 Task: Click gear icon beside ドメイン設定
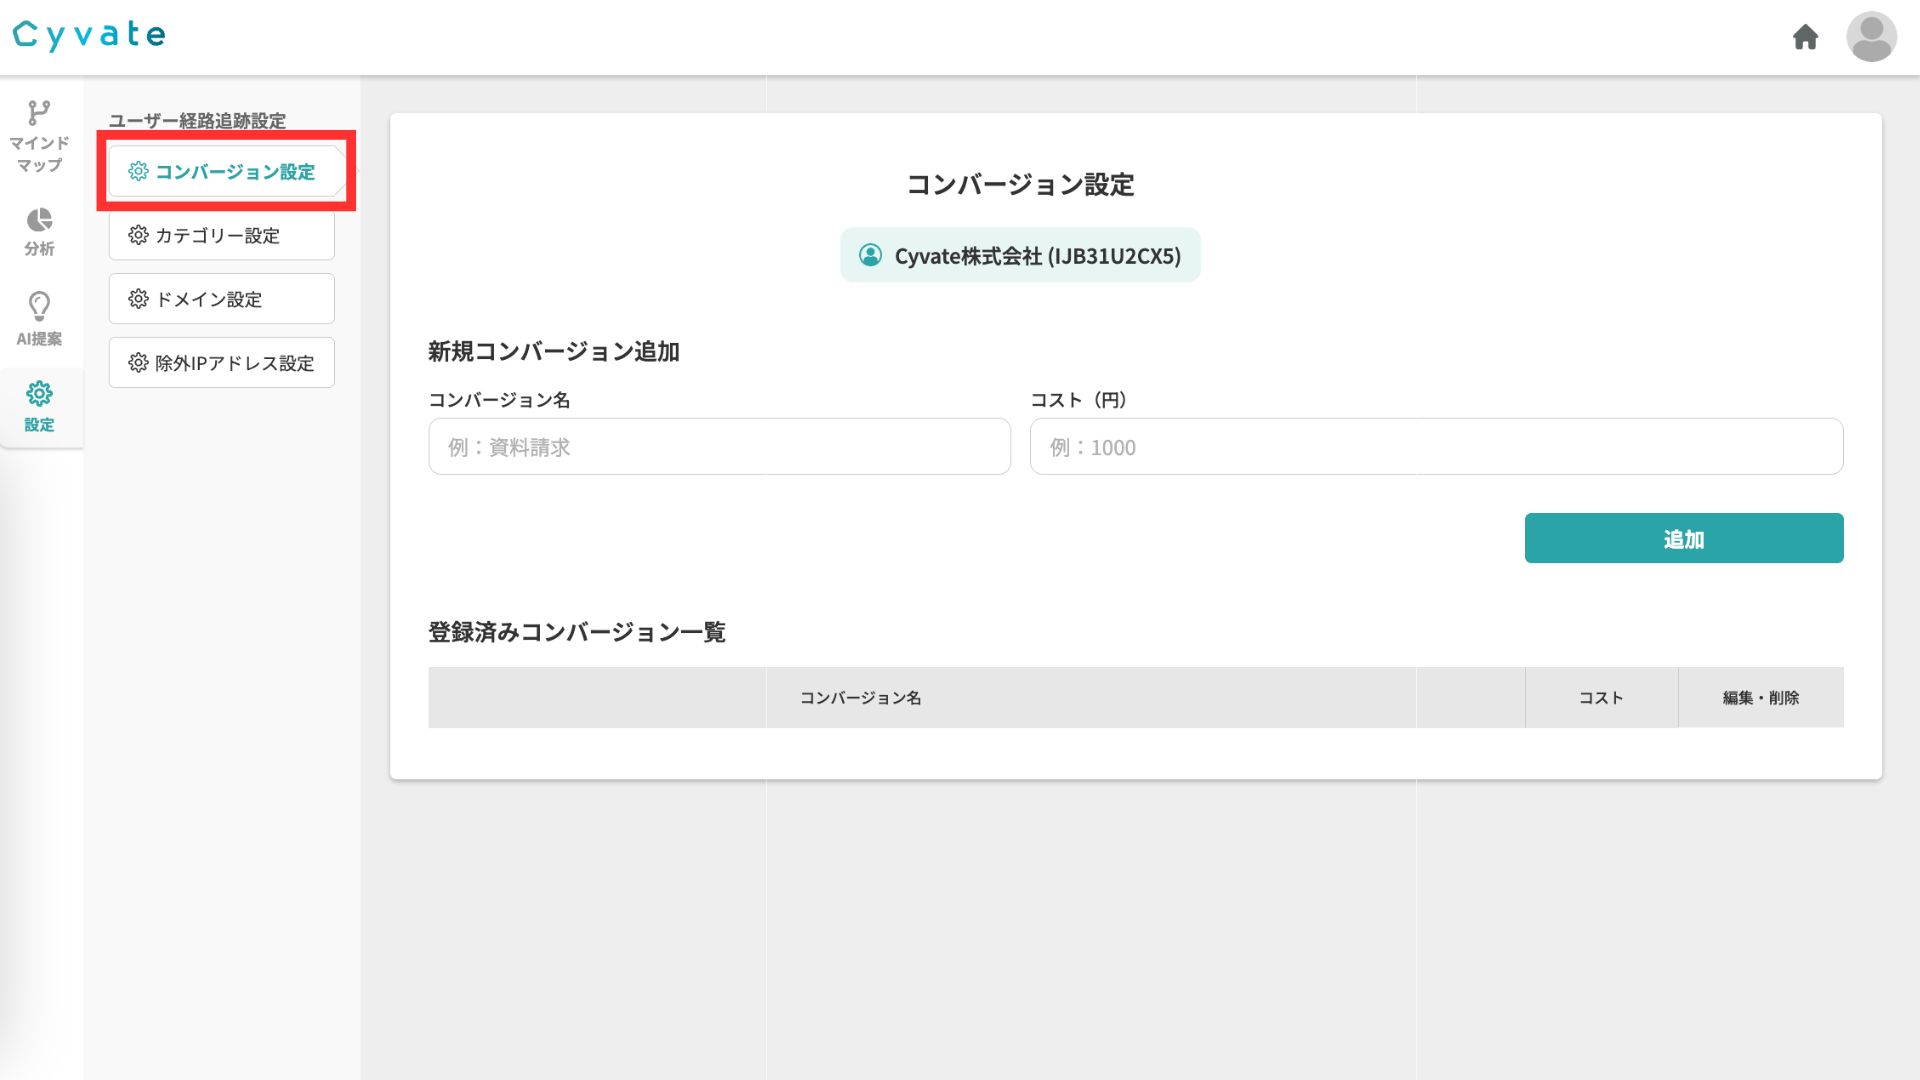click(x=138, y=299)
